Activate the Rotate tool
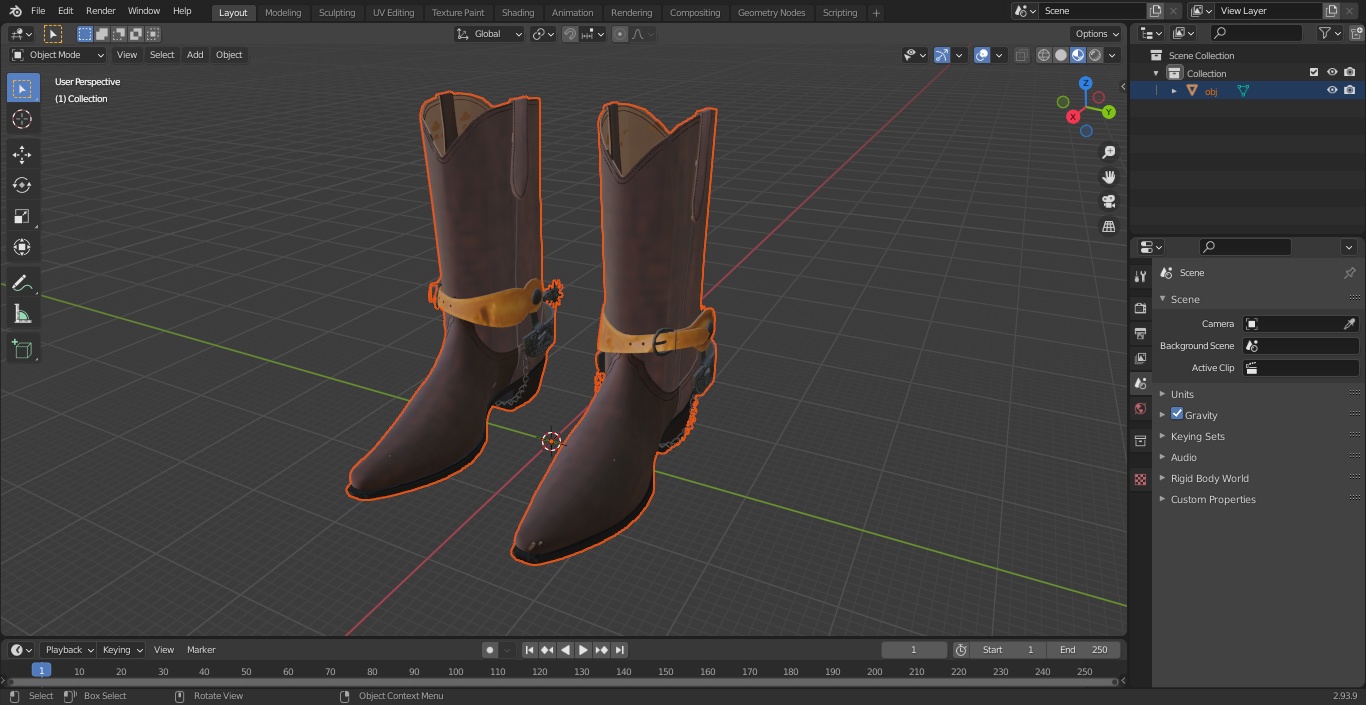 tap(22, 185)
